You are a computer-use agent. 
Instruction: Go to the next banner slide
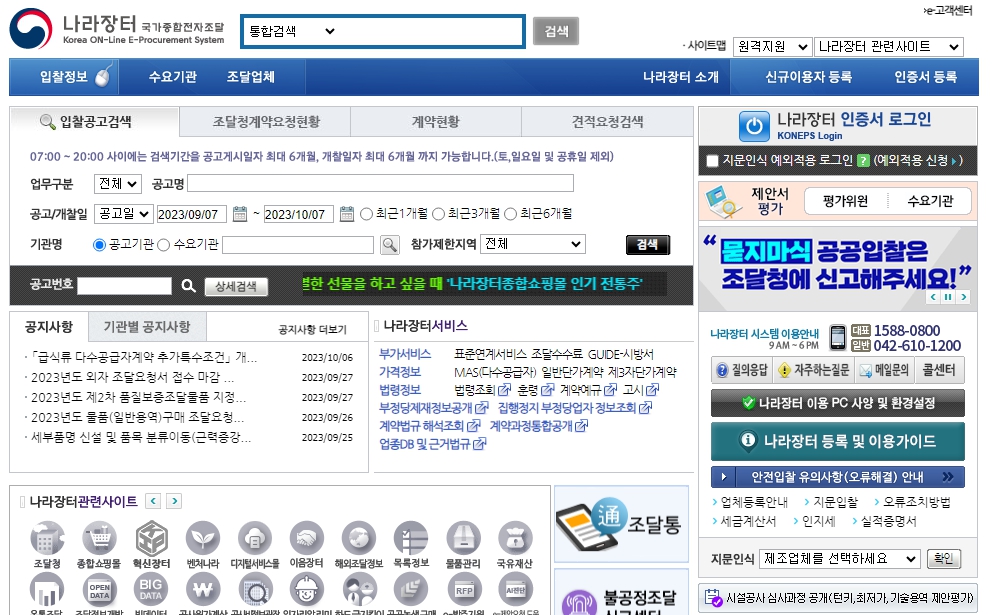[963, 297]
